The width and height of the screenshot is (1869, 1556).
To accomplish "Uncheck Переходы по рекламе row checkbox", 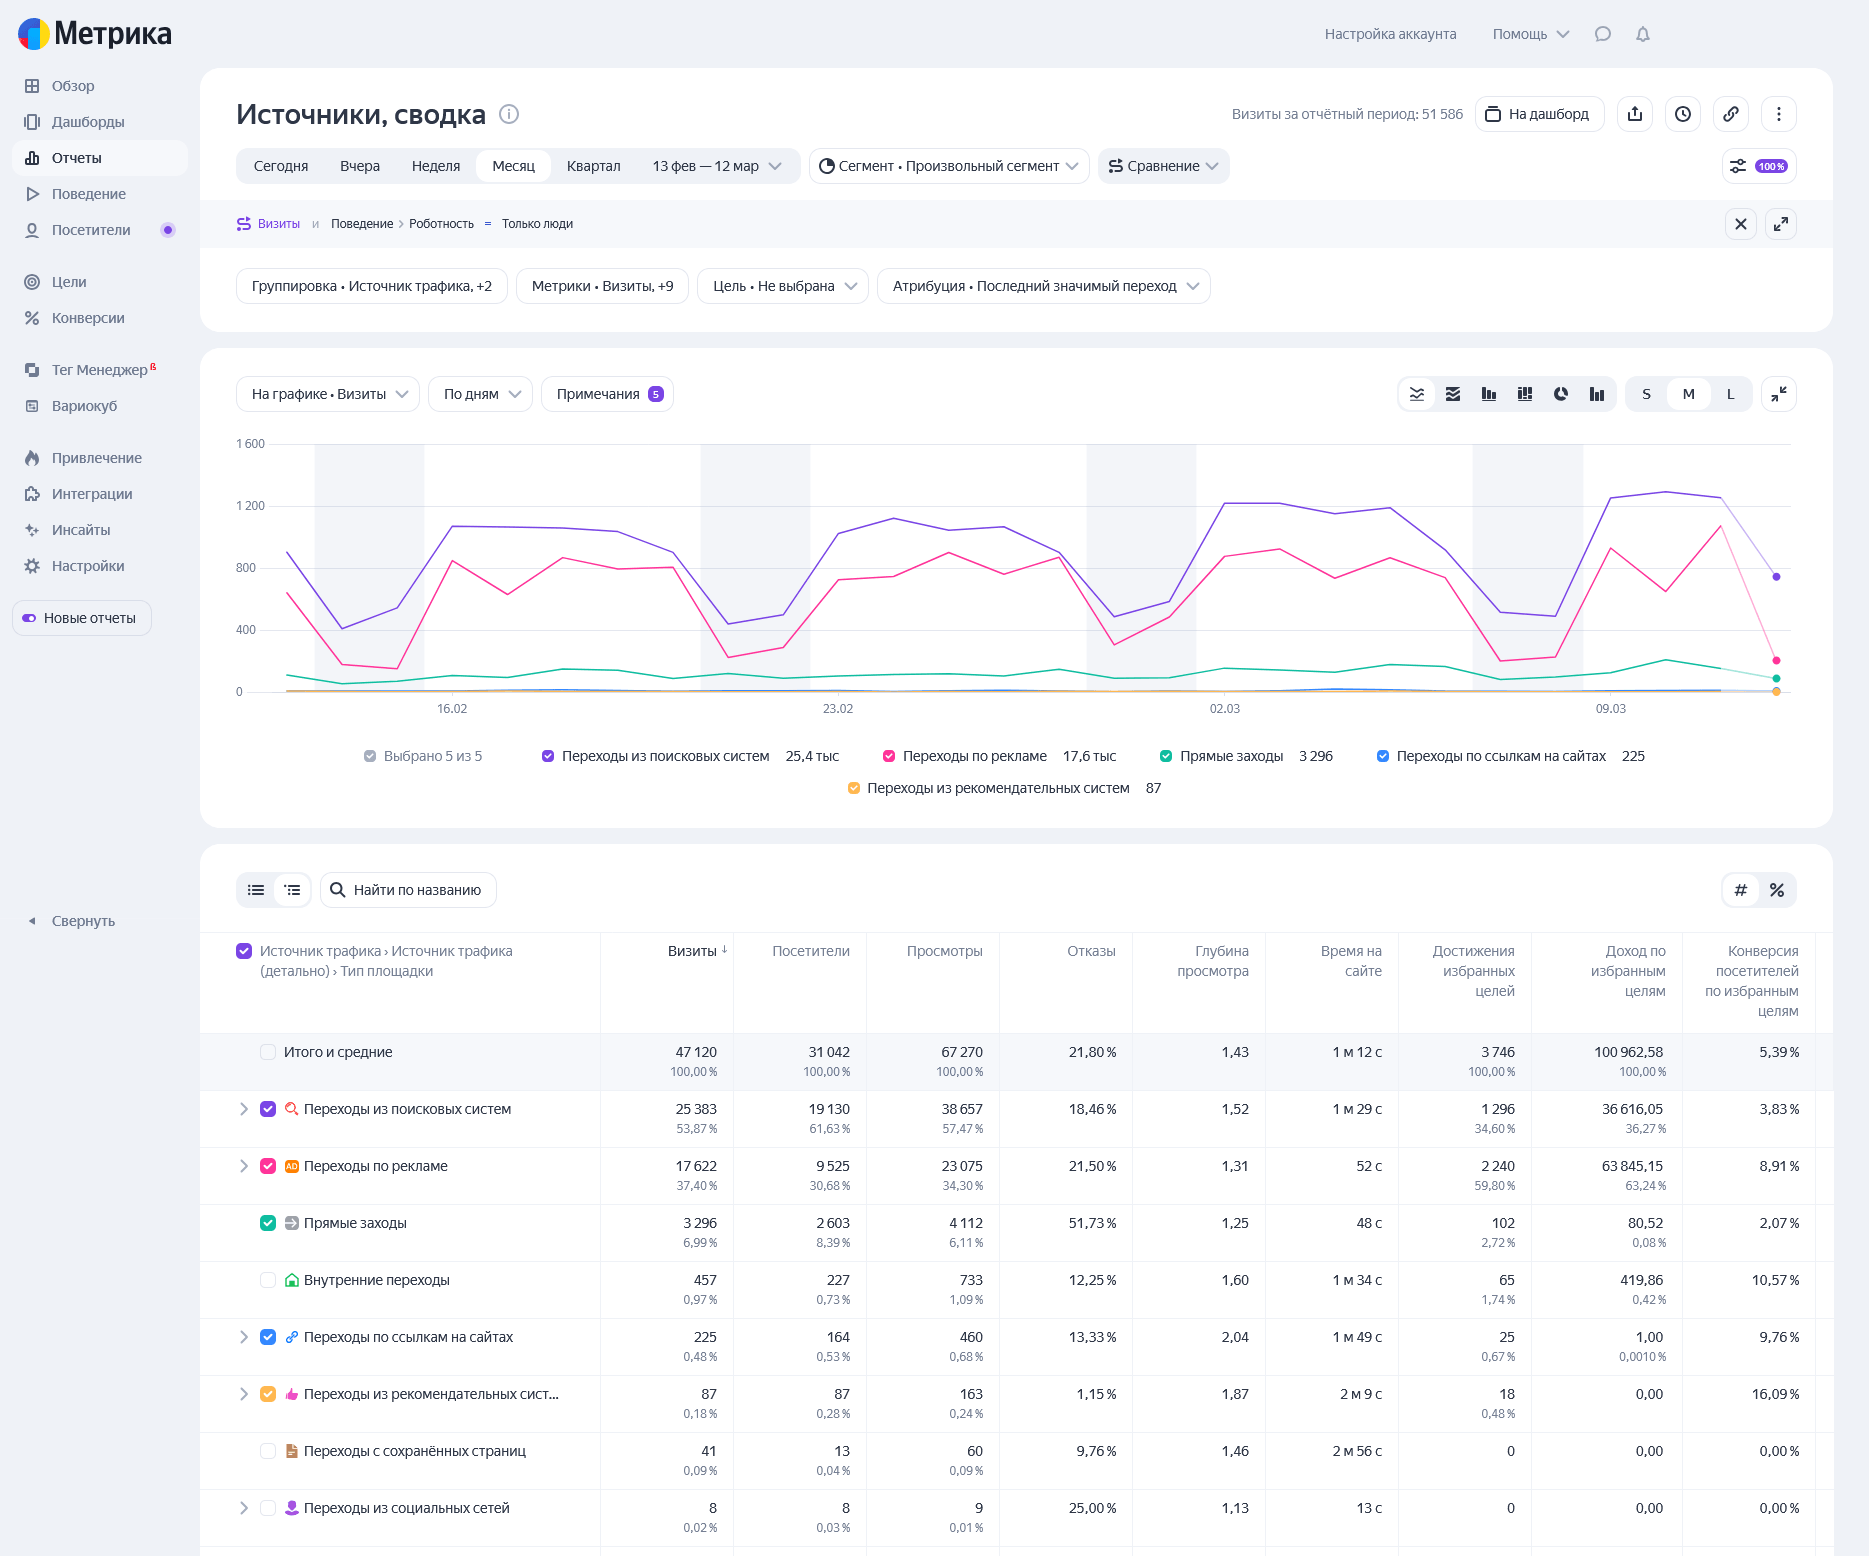I will point(268,1166).
